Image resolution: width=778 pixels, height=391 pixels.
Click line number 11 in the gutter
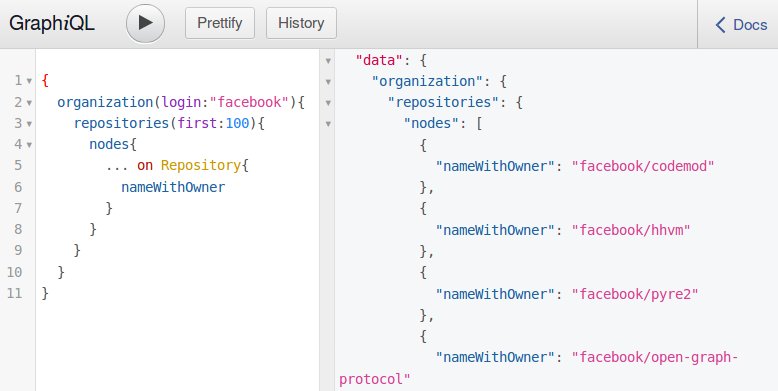(14, 293)
